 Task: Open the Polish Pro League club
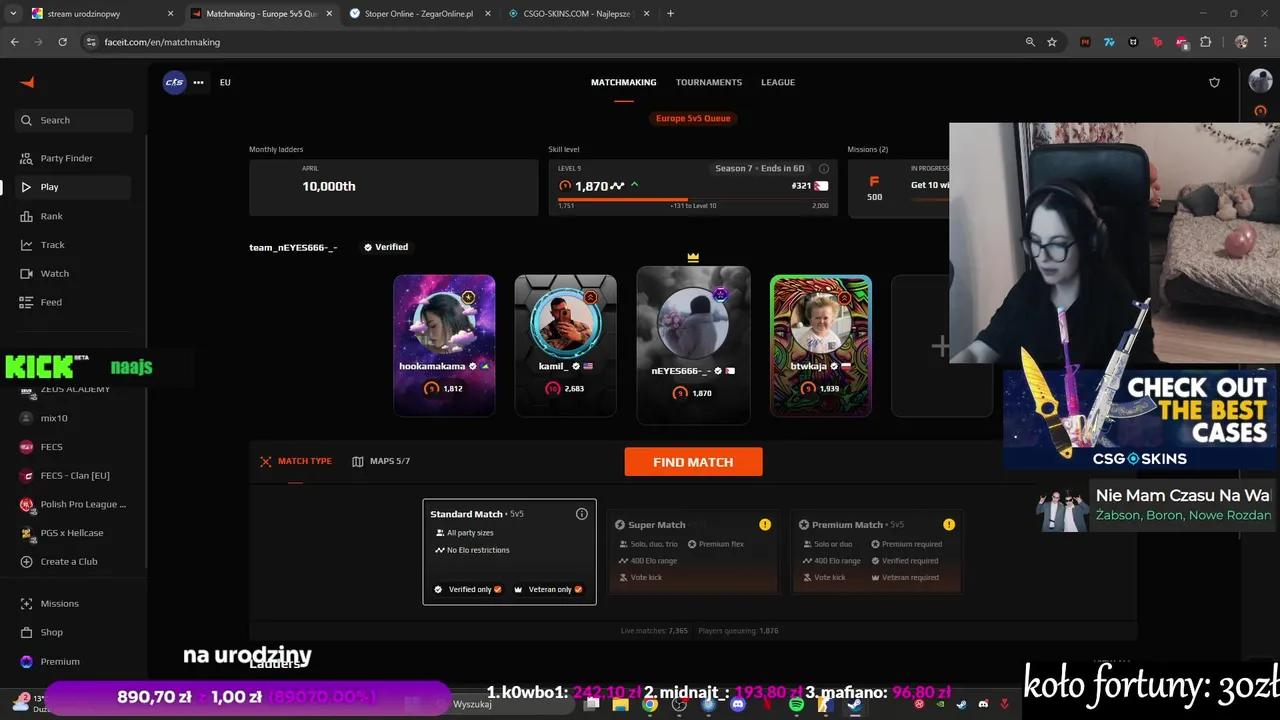click(75, 504)
